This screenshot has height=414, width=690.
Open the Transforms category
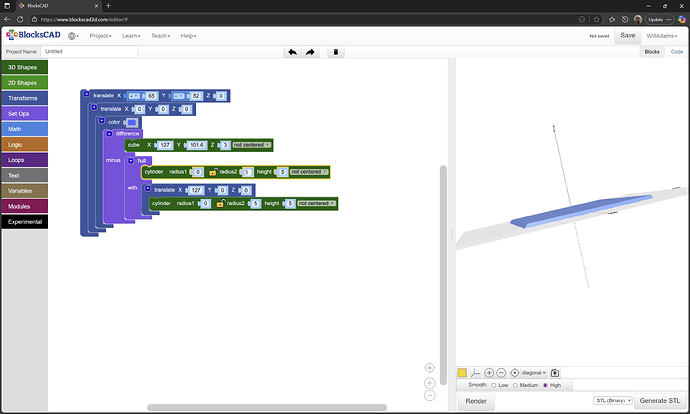pos(25,98)
